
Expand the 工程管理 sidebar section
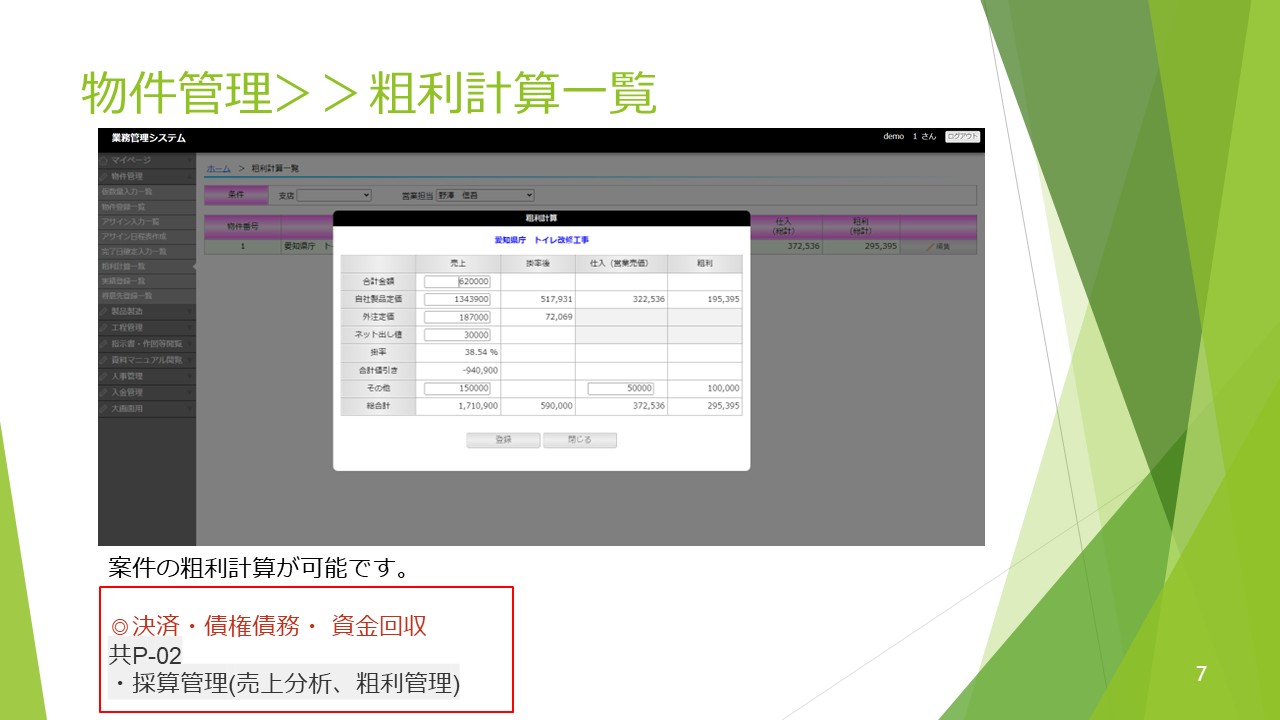(147, 328)
